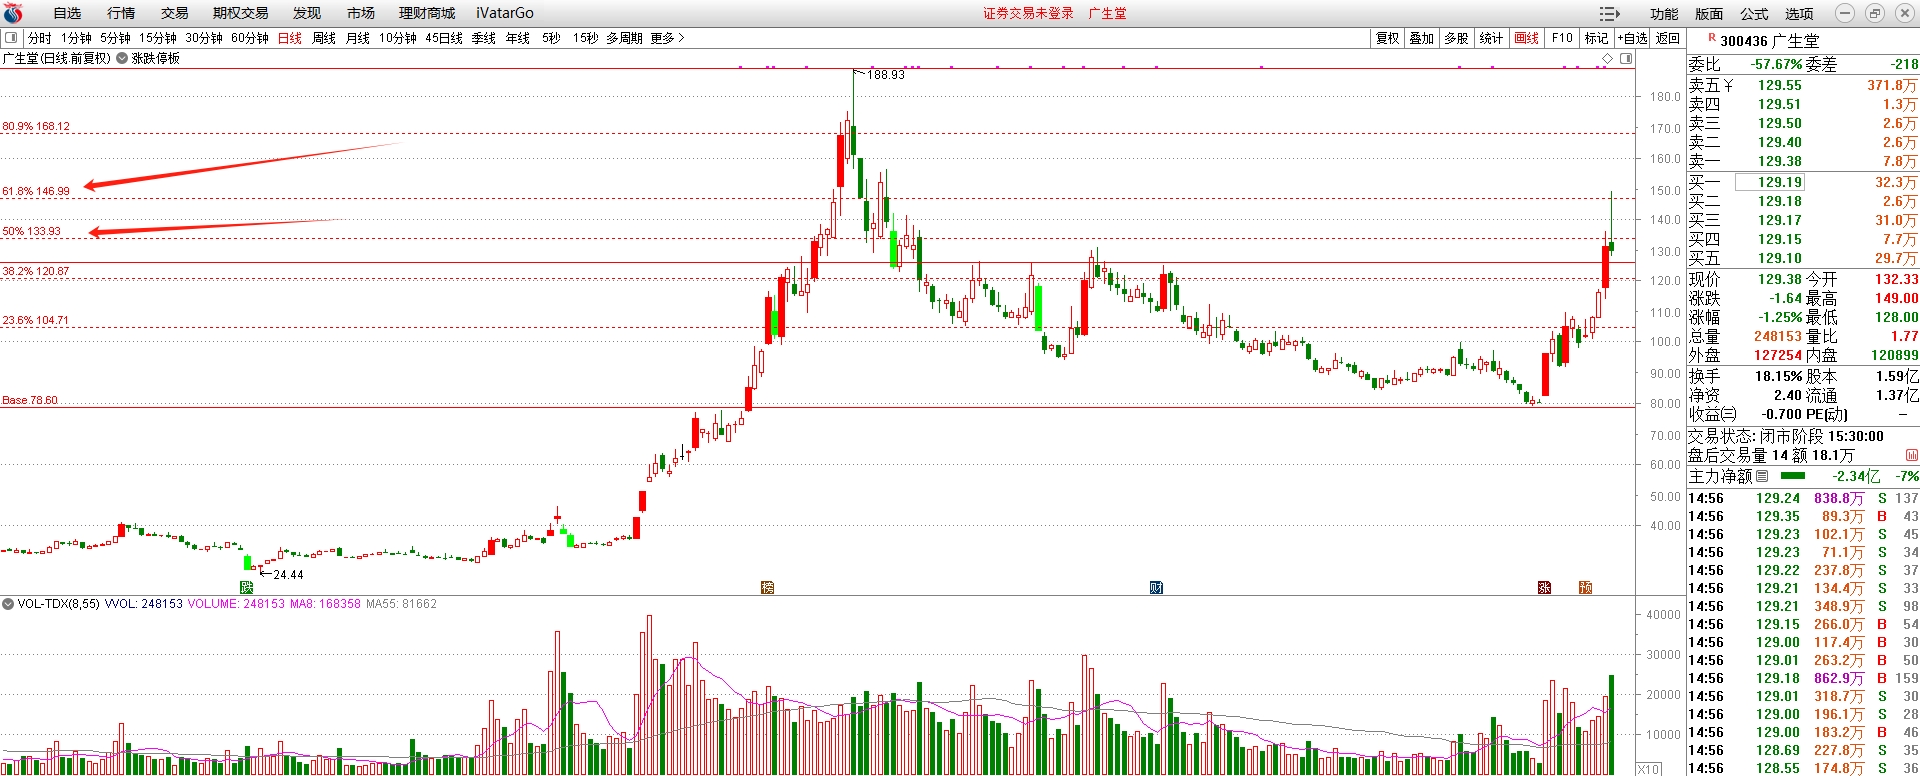Click the 统计 button

click(x=1491, y=38)
